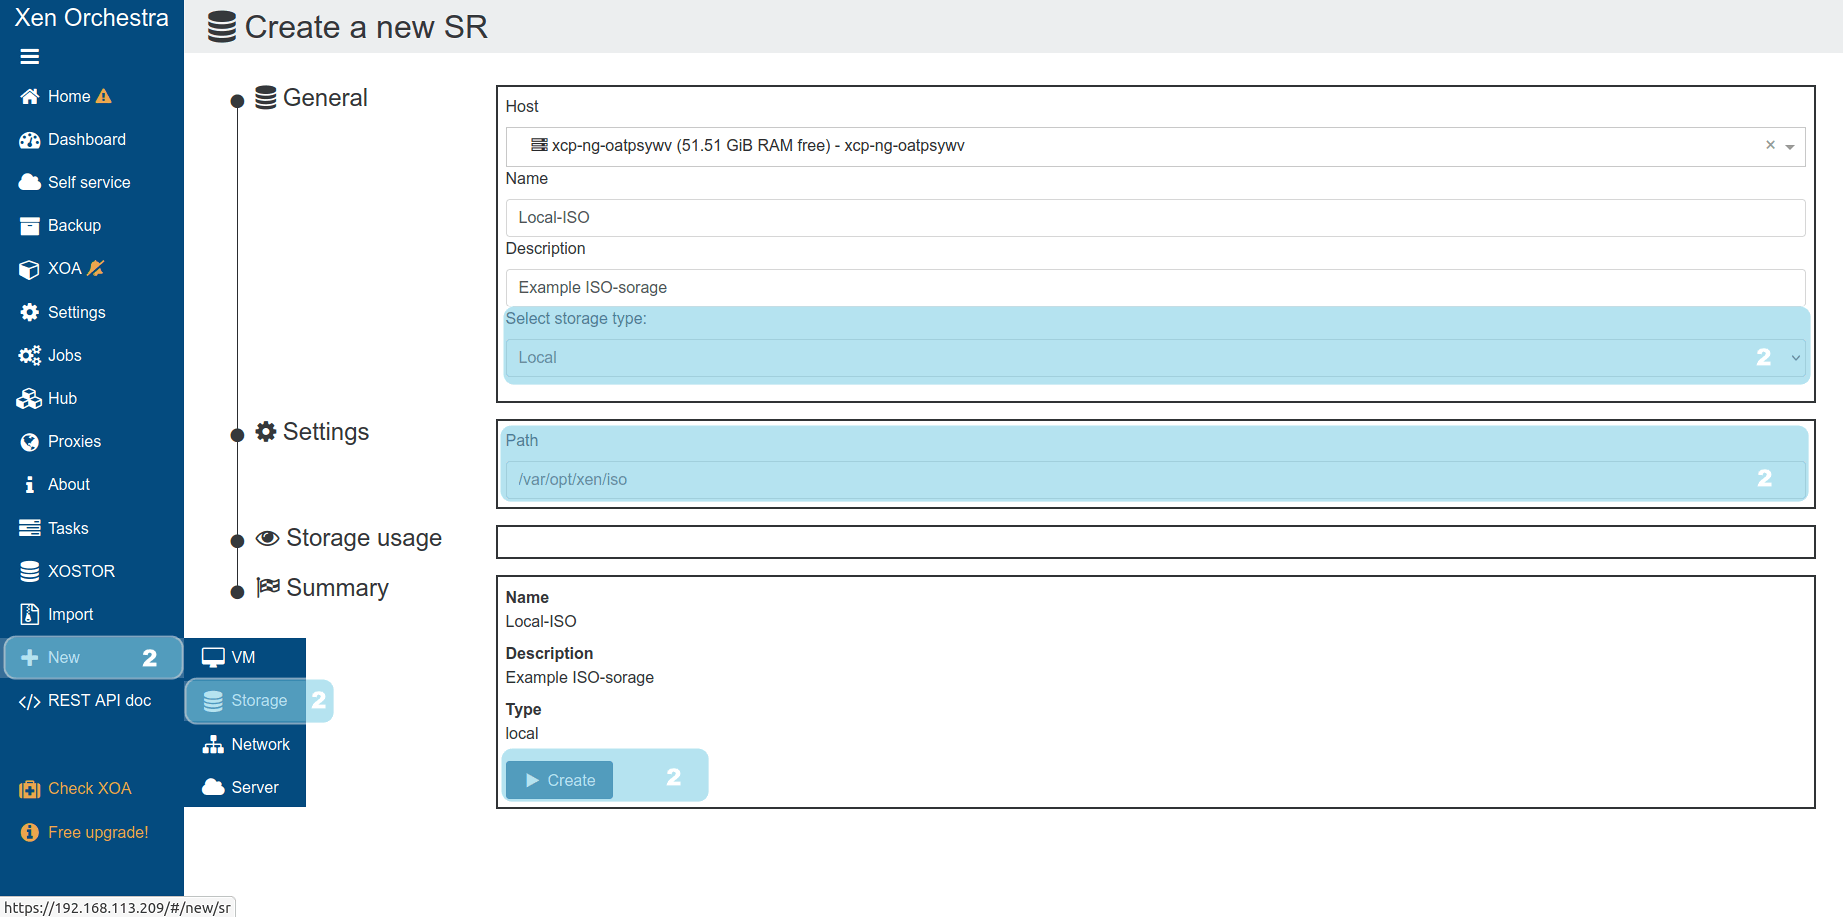
Task: Click the gear icon of sidebar Settings
Action: pos(30,312)
